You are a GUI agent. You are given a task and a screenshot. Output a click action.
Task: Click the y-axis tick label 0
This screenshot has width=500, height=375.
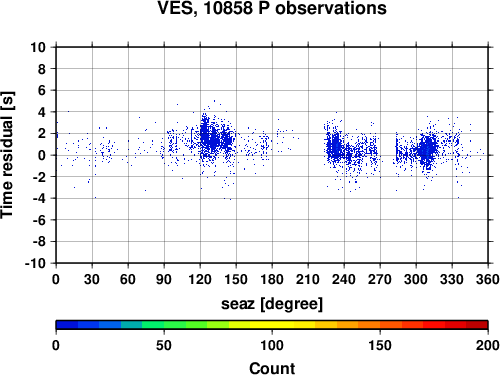(x=42, y=155)
